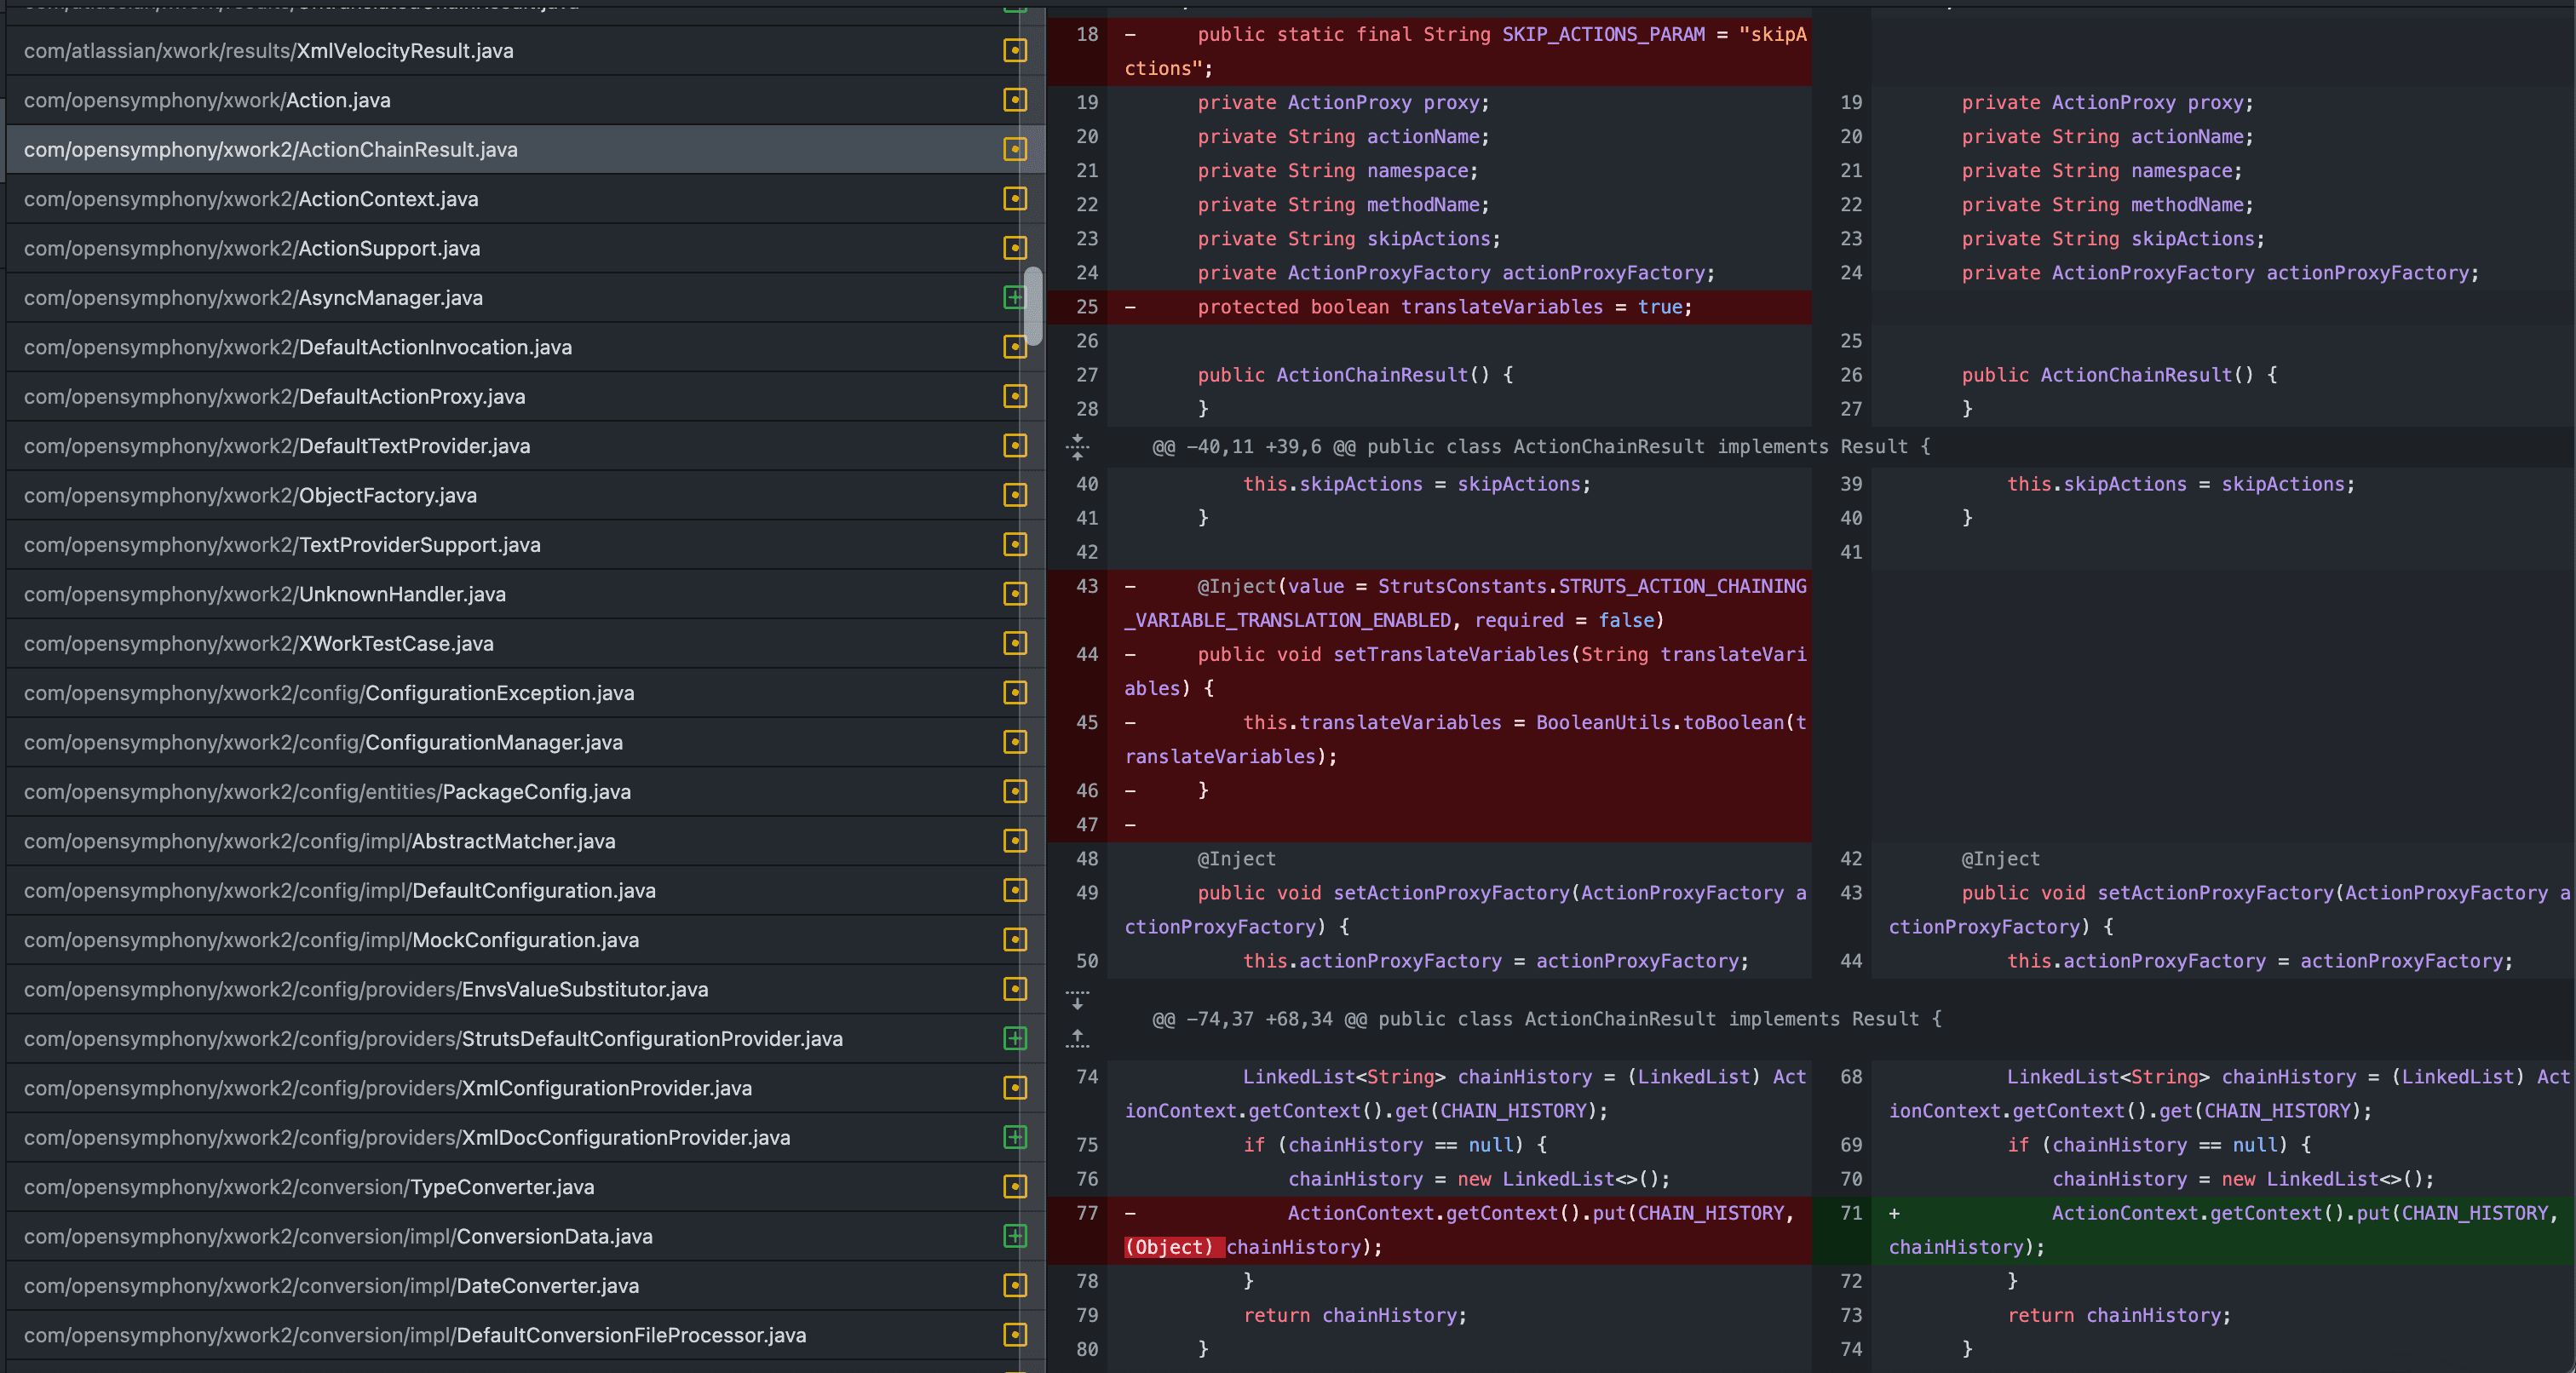Click the modified icon for XmlVelocityResult.java

point(1014,50)
